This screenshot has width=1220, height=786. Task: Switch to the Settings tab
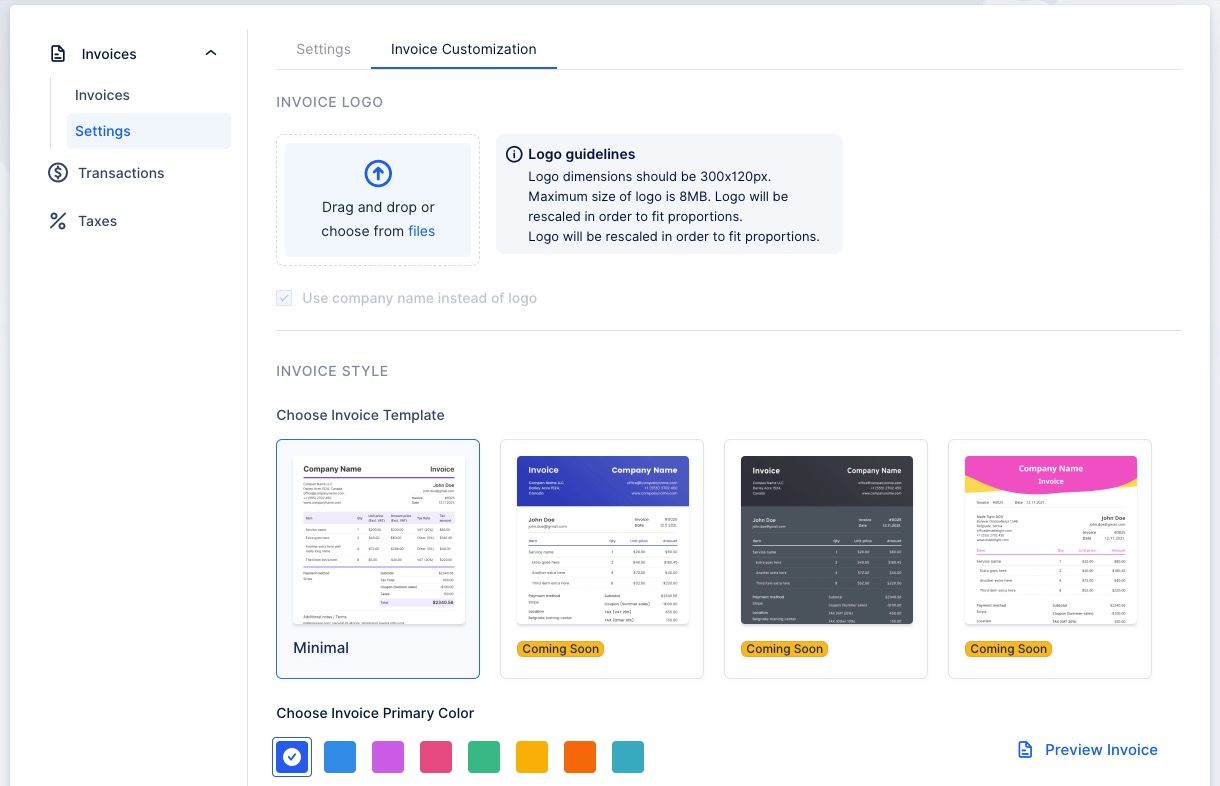(323, 48)
